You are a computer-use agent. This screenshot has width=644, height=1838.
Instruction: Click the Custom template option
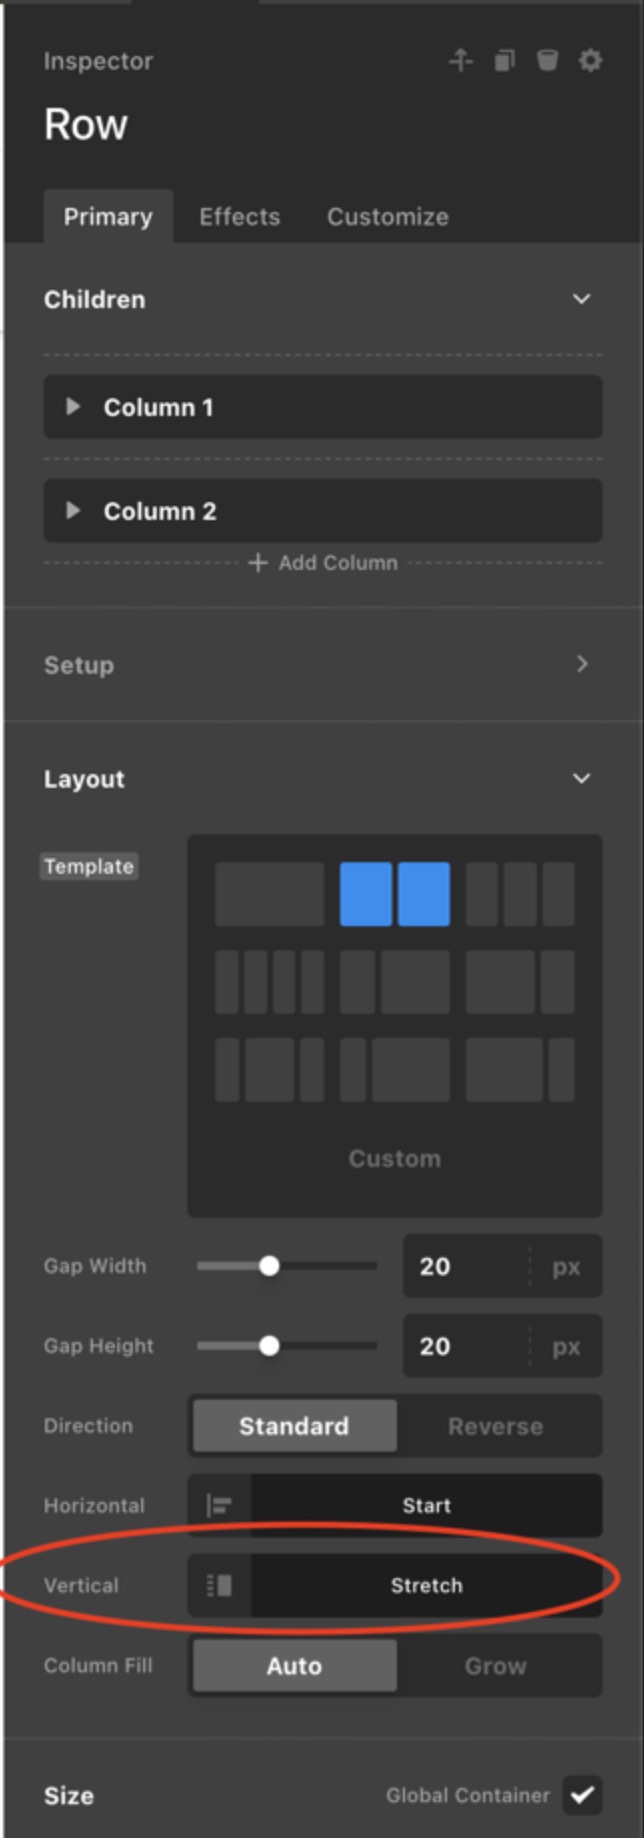point(394,1158)
